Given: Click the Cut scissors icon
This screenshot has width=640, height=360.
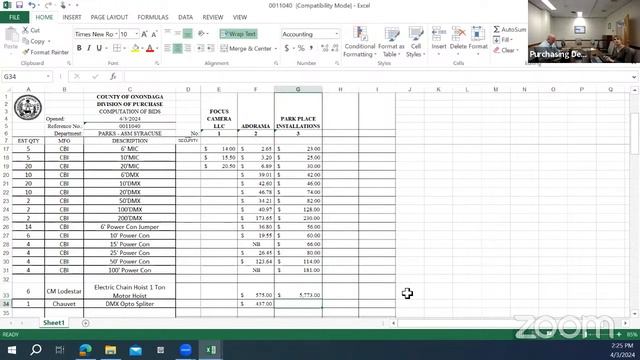Looking at the screenshot, I should [x=25, y=30].
